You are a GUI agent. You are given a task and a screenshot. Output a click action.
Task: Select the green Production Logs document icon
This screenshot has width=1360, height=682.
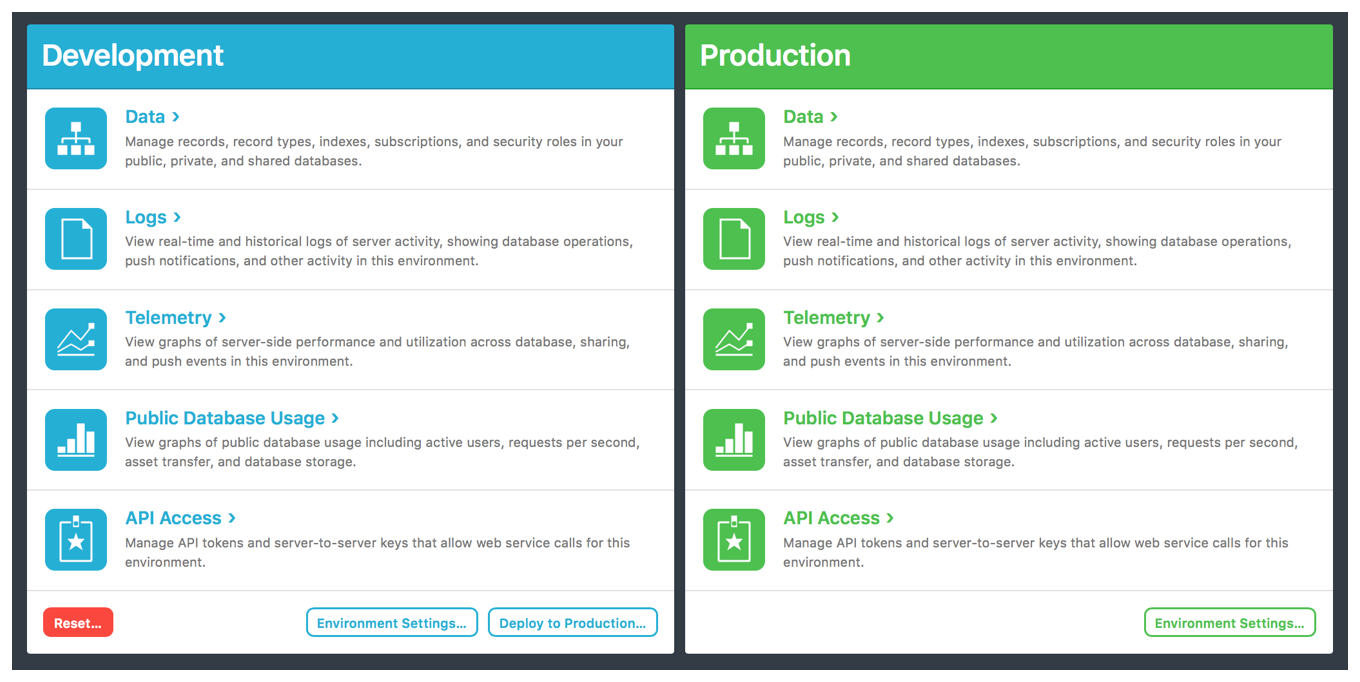[x=734, y=239]
